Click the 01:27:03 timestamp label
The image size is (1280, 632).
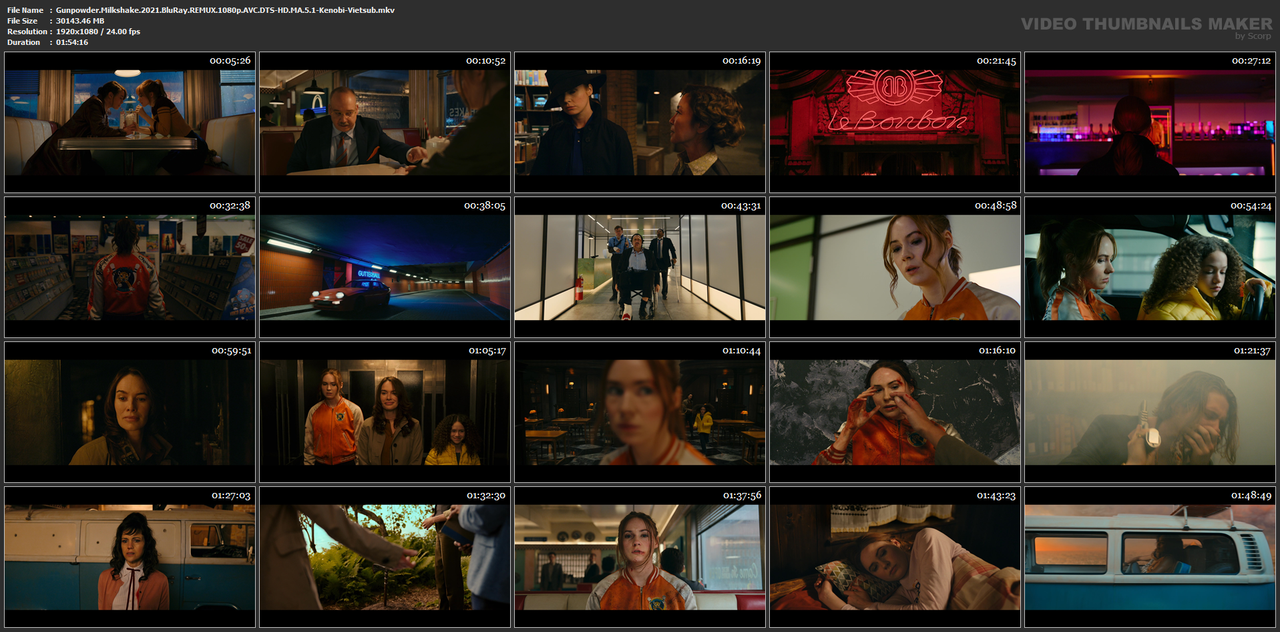pos(231,495)
